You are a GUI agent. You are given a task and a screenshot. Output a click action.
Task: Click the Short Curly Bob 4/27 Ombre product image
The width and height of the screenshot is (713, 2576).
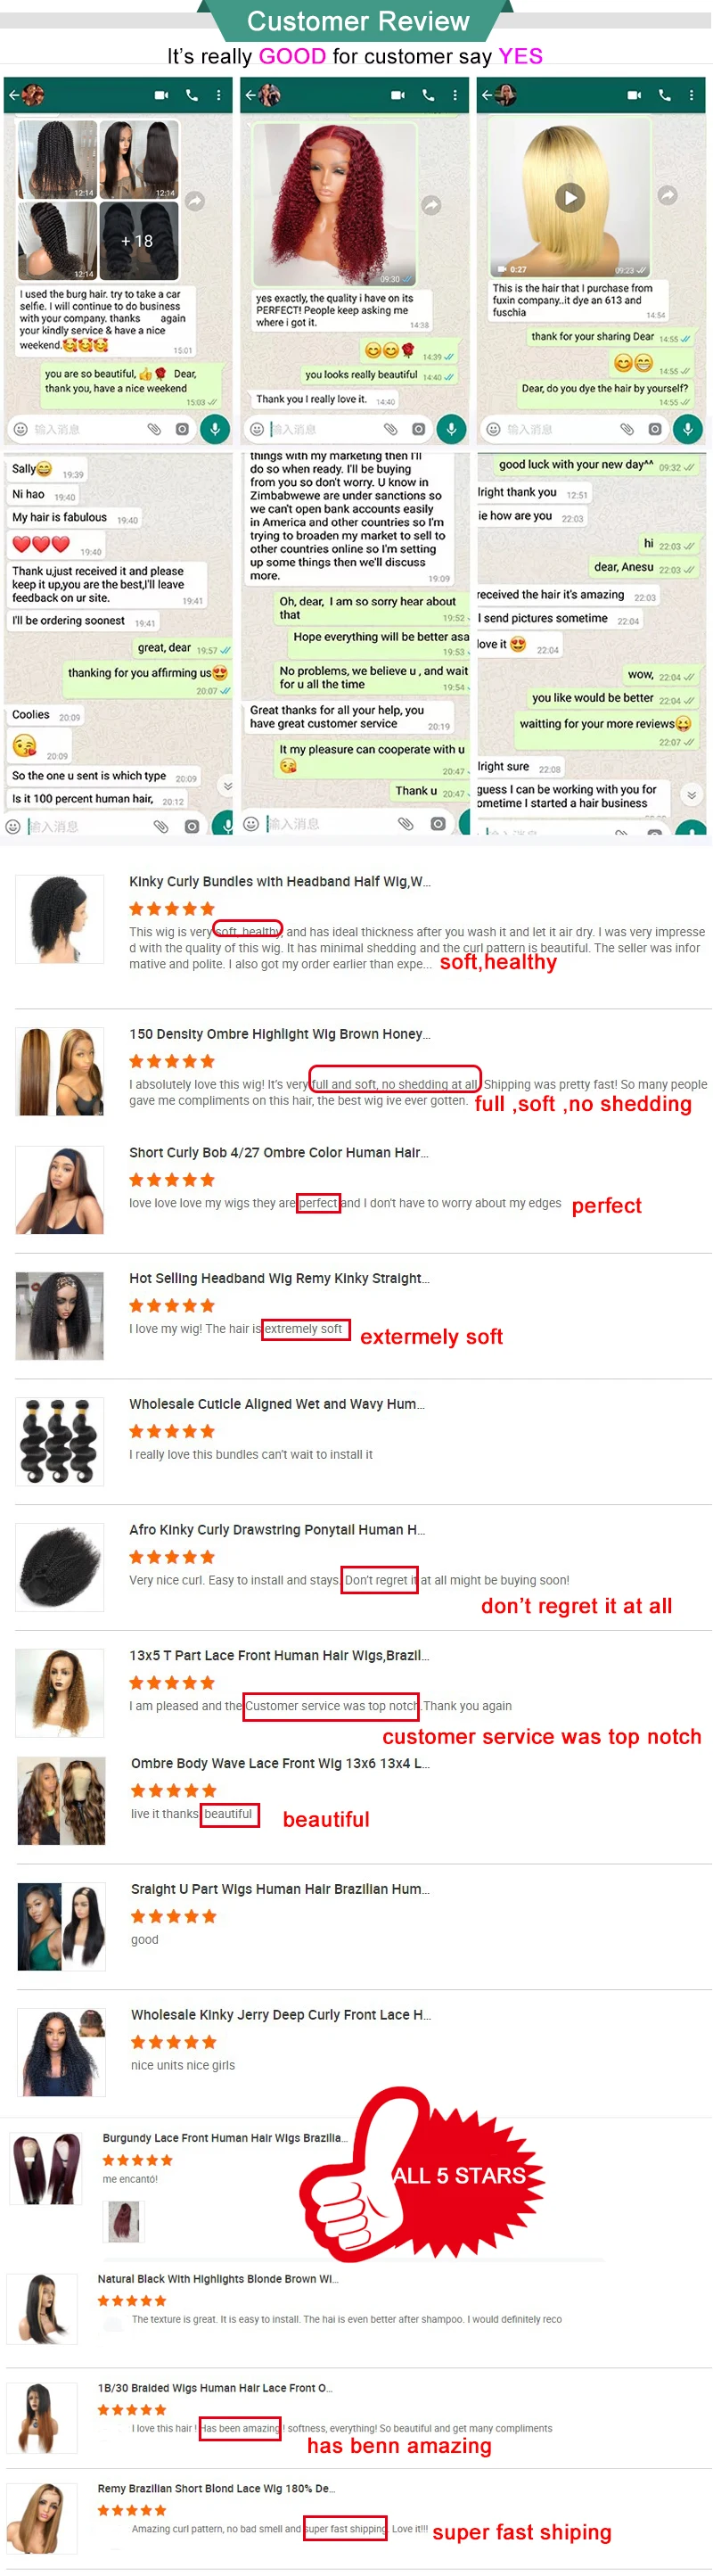click(x=60, y=1189)
